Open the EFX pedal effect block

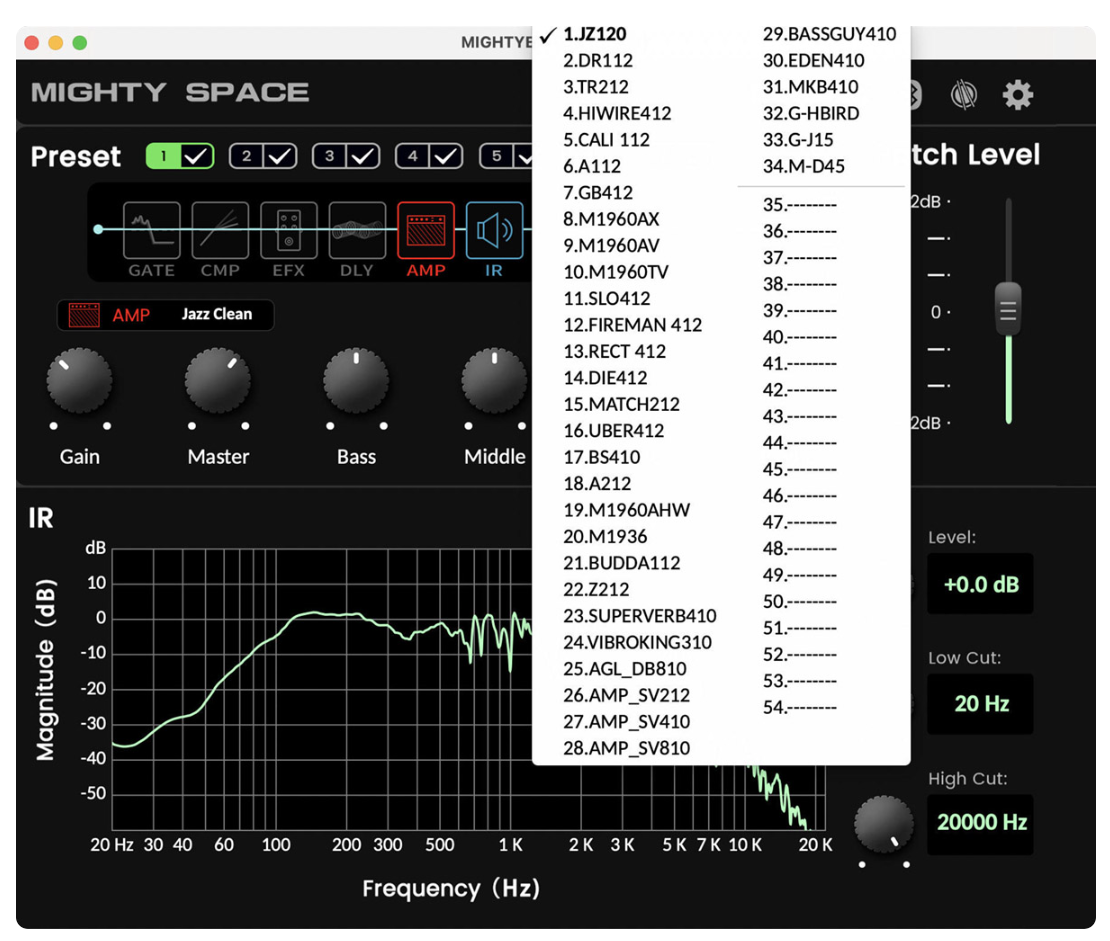tap(289, 231)
